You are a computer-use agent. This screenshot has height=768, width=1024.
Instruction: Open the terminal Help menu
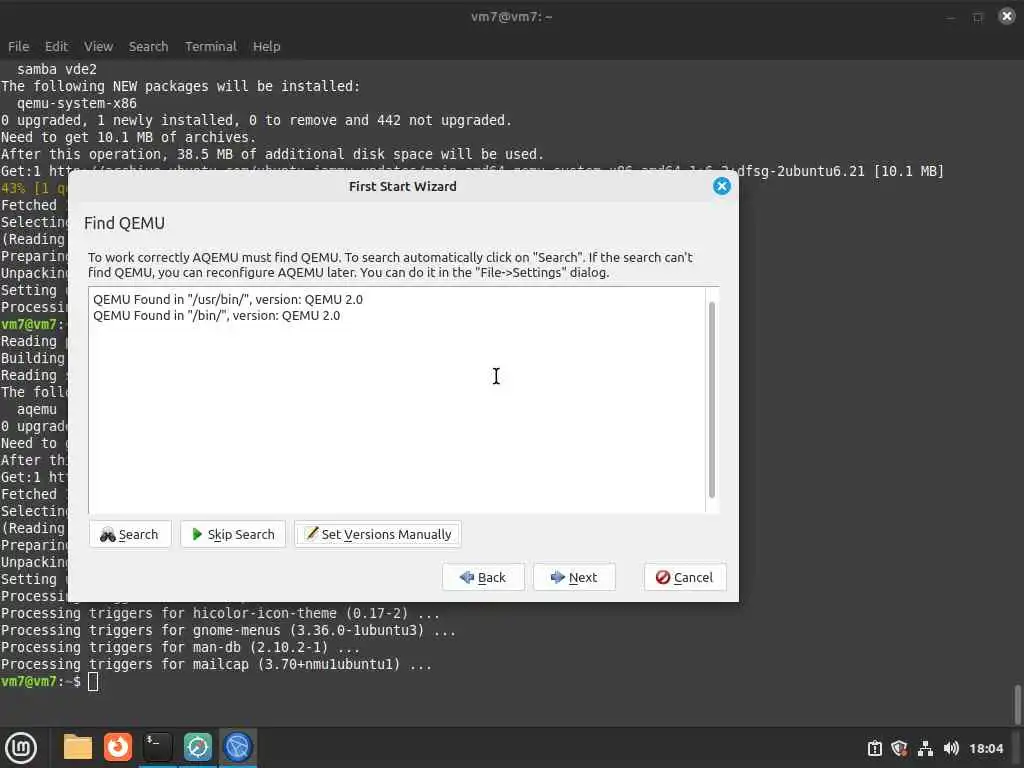pyautogui.click(x=266, y=46)
